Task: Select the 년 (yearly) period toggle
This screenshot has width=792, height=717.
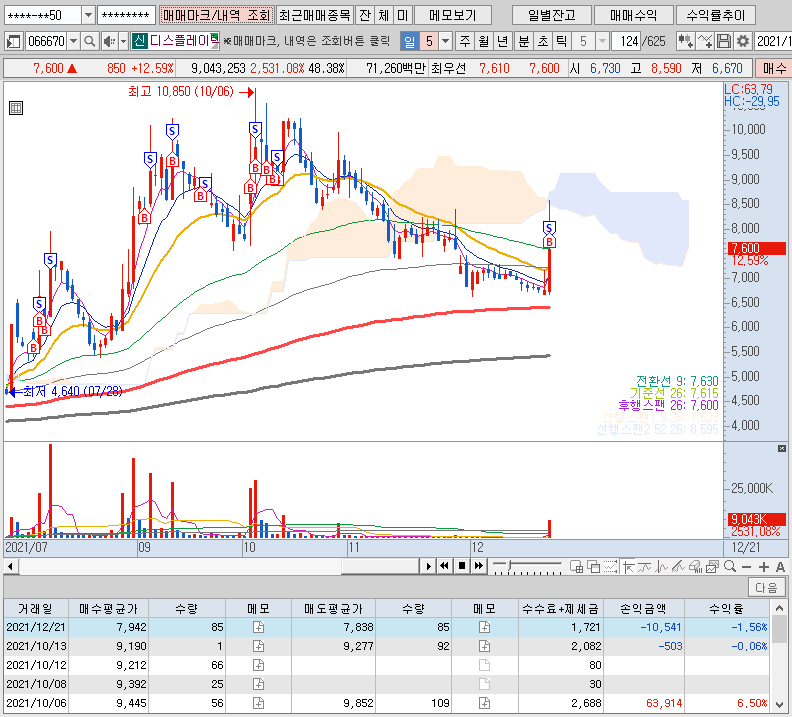Action: [503, 41]
